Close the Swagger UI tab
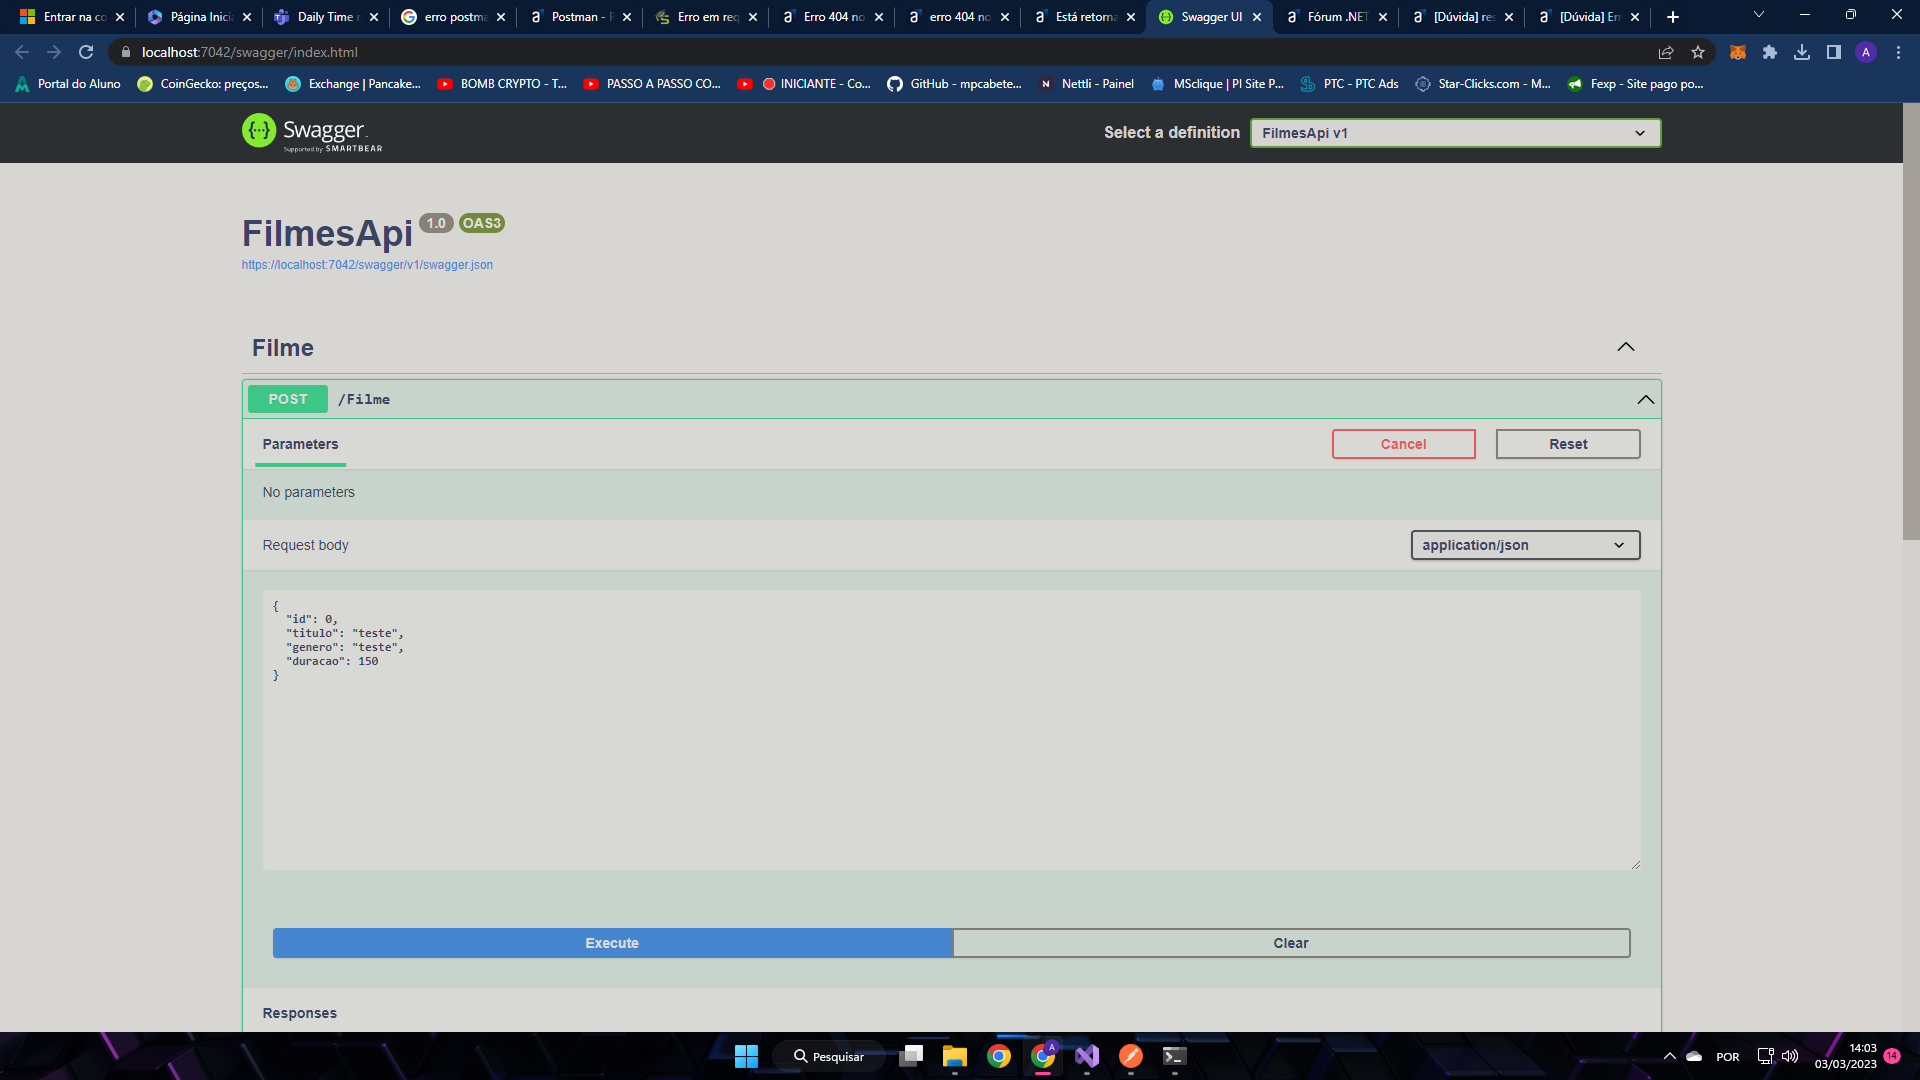 click(1257, 17)
